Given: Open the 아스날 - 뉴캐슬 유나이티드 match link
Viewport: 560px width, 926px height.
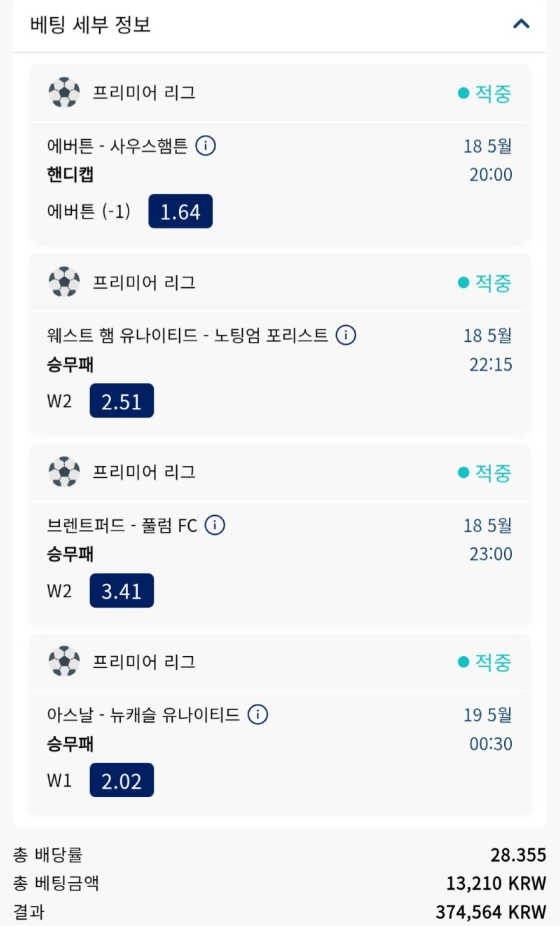Looking at the screenshot, I should click(143, 715).
